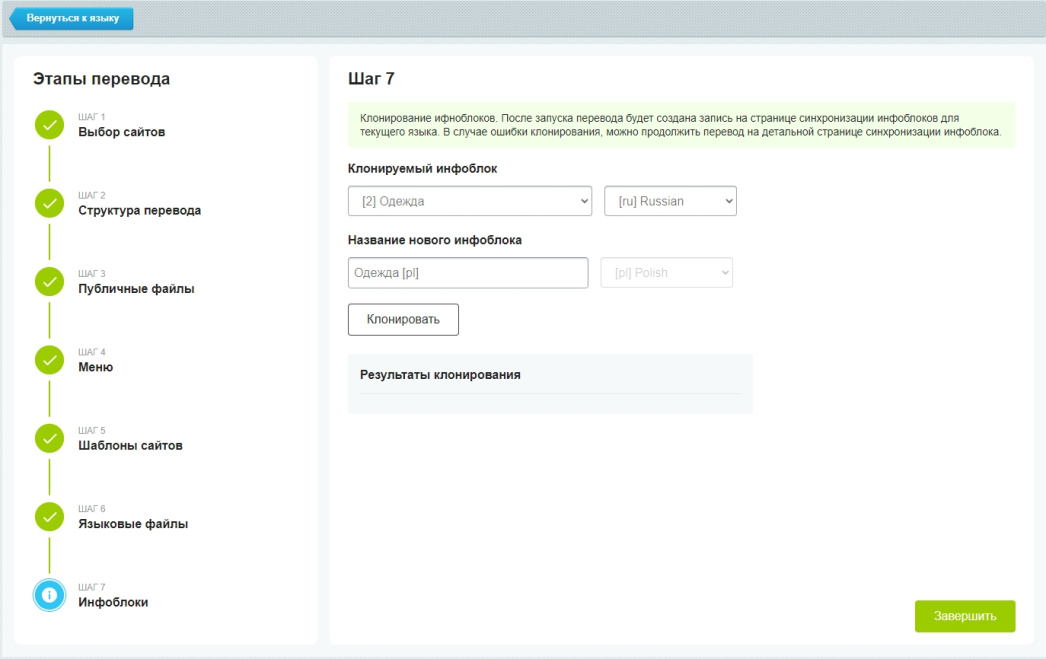The height and width of the screenshot is (659, 1046).
Task: Click the Результаты клонирования panel
Action: tap(550, 384)
